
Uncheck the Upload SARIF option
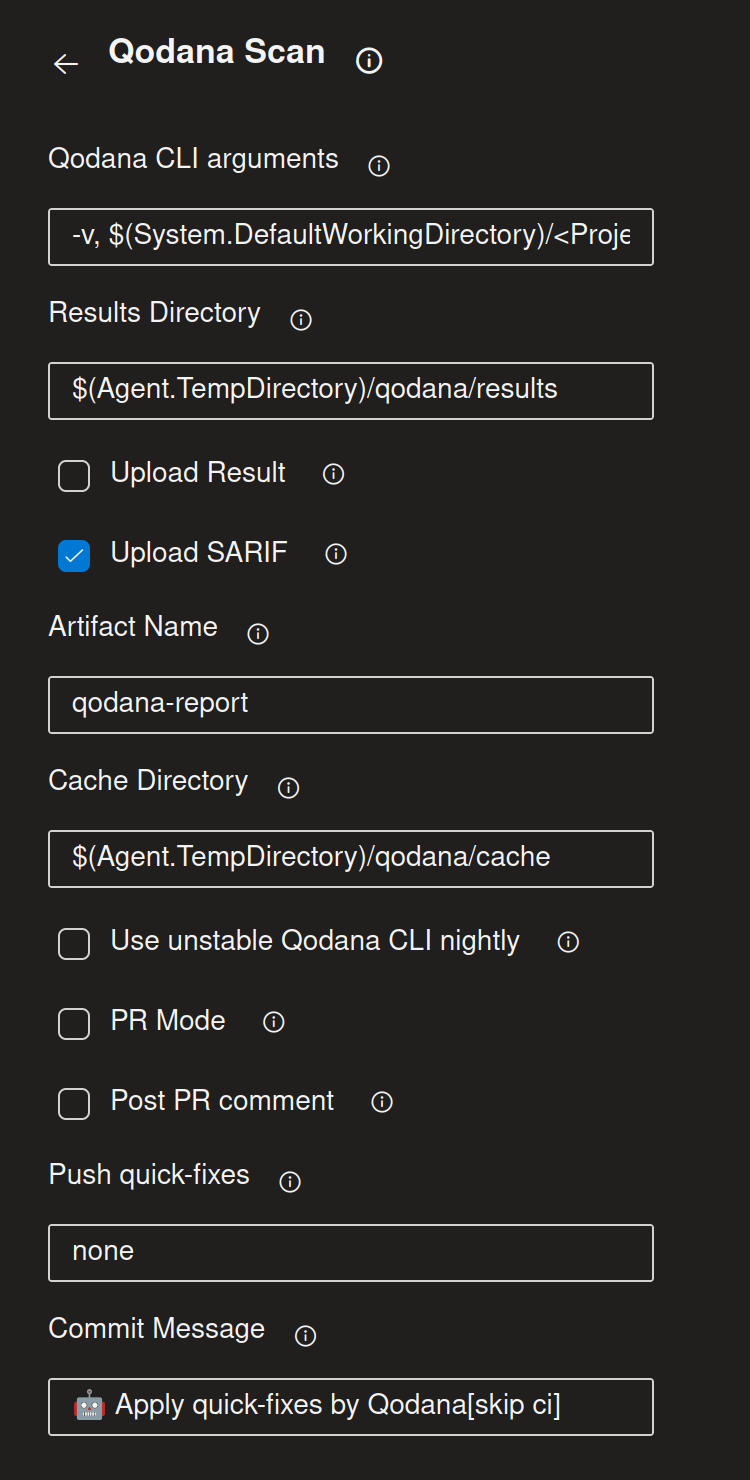tap(73, 555)
